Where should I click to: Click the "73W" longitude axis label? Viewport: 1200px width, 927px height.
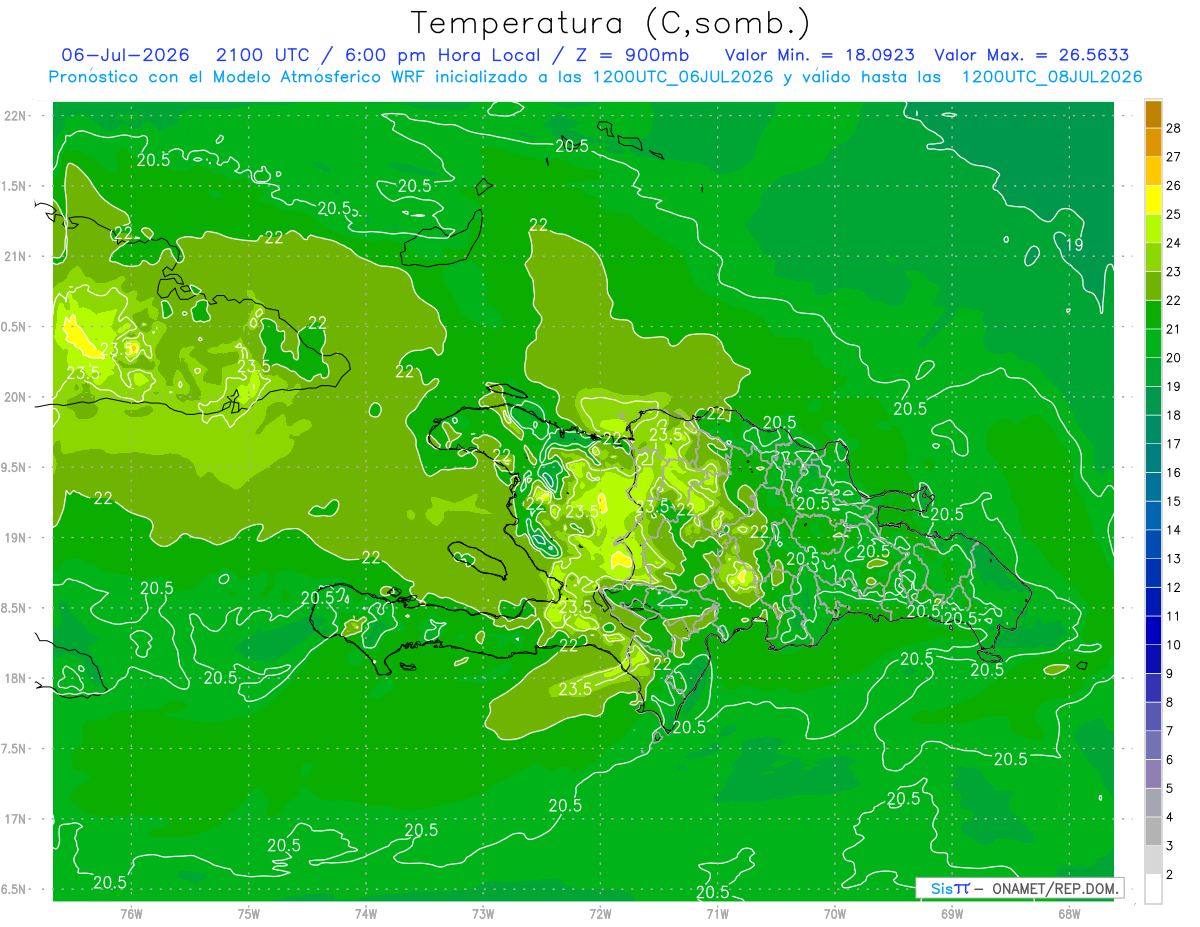pyautogui.click(x=483, y=914)
